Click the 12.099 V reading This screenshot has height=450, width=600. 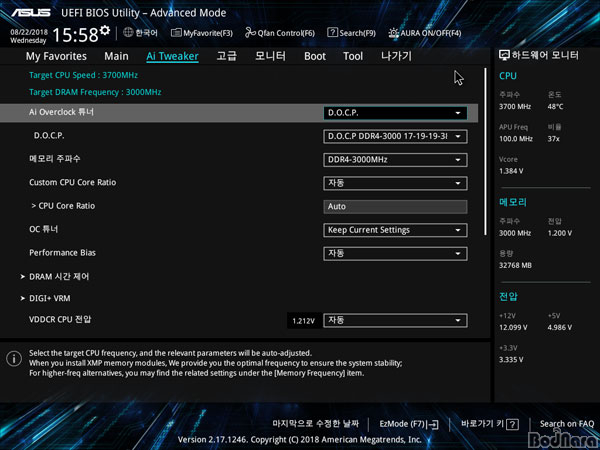[513, 328]
